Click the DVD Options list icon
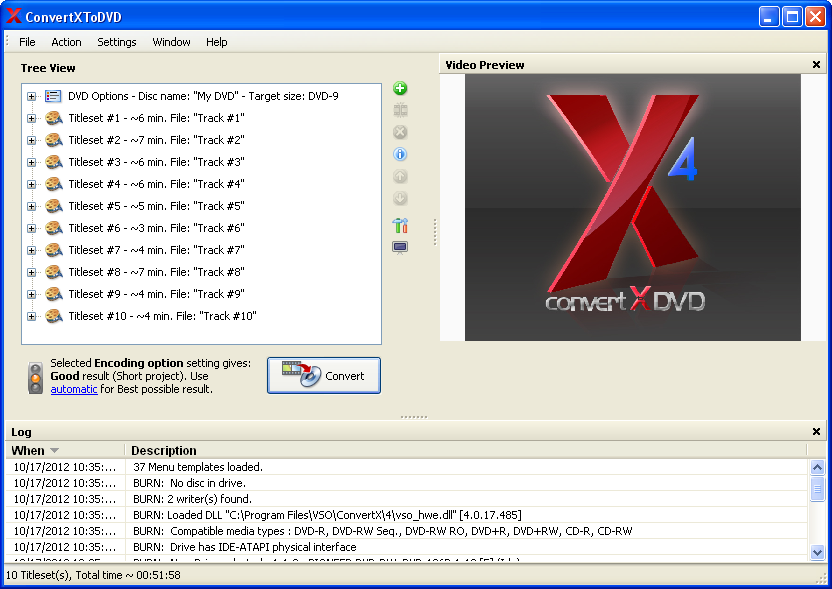The image size is (832, 589). tap(53, 96)
